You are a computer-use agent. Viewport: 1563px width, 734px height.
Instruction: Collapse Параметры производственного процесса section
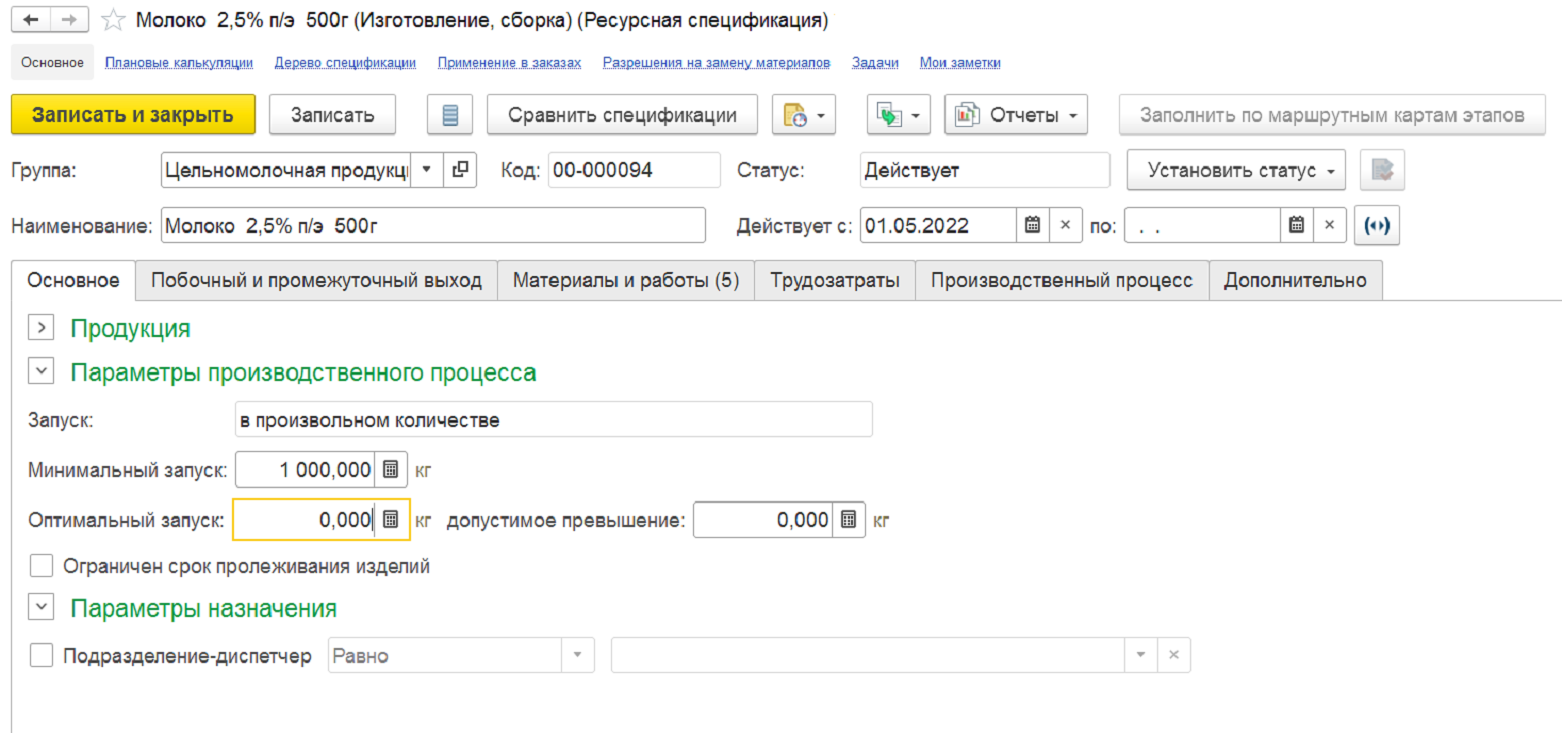point(41,372)
